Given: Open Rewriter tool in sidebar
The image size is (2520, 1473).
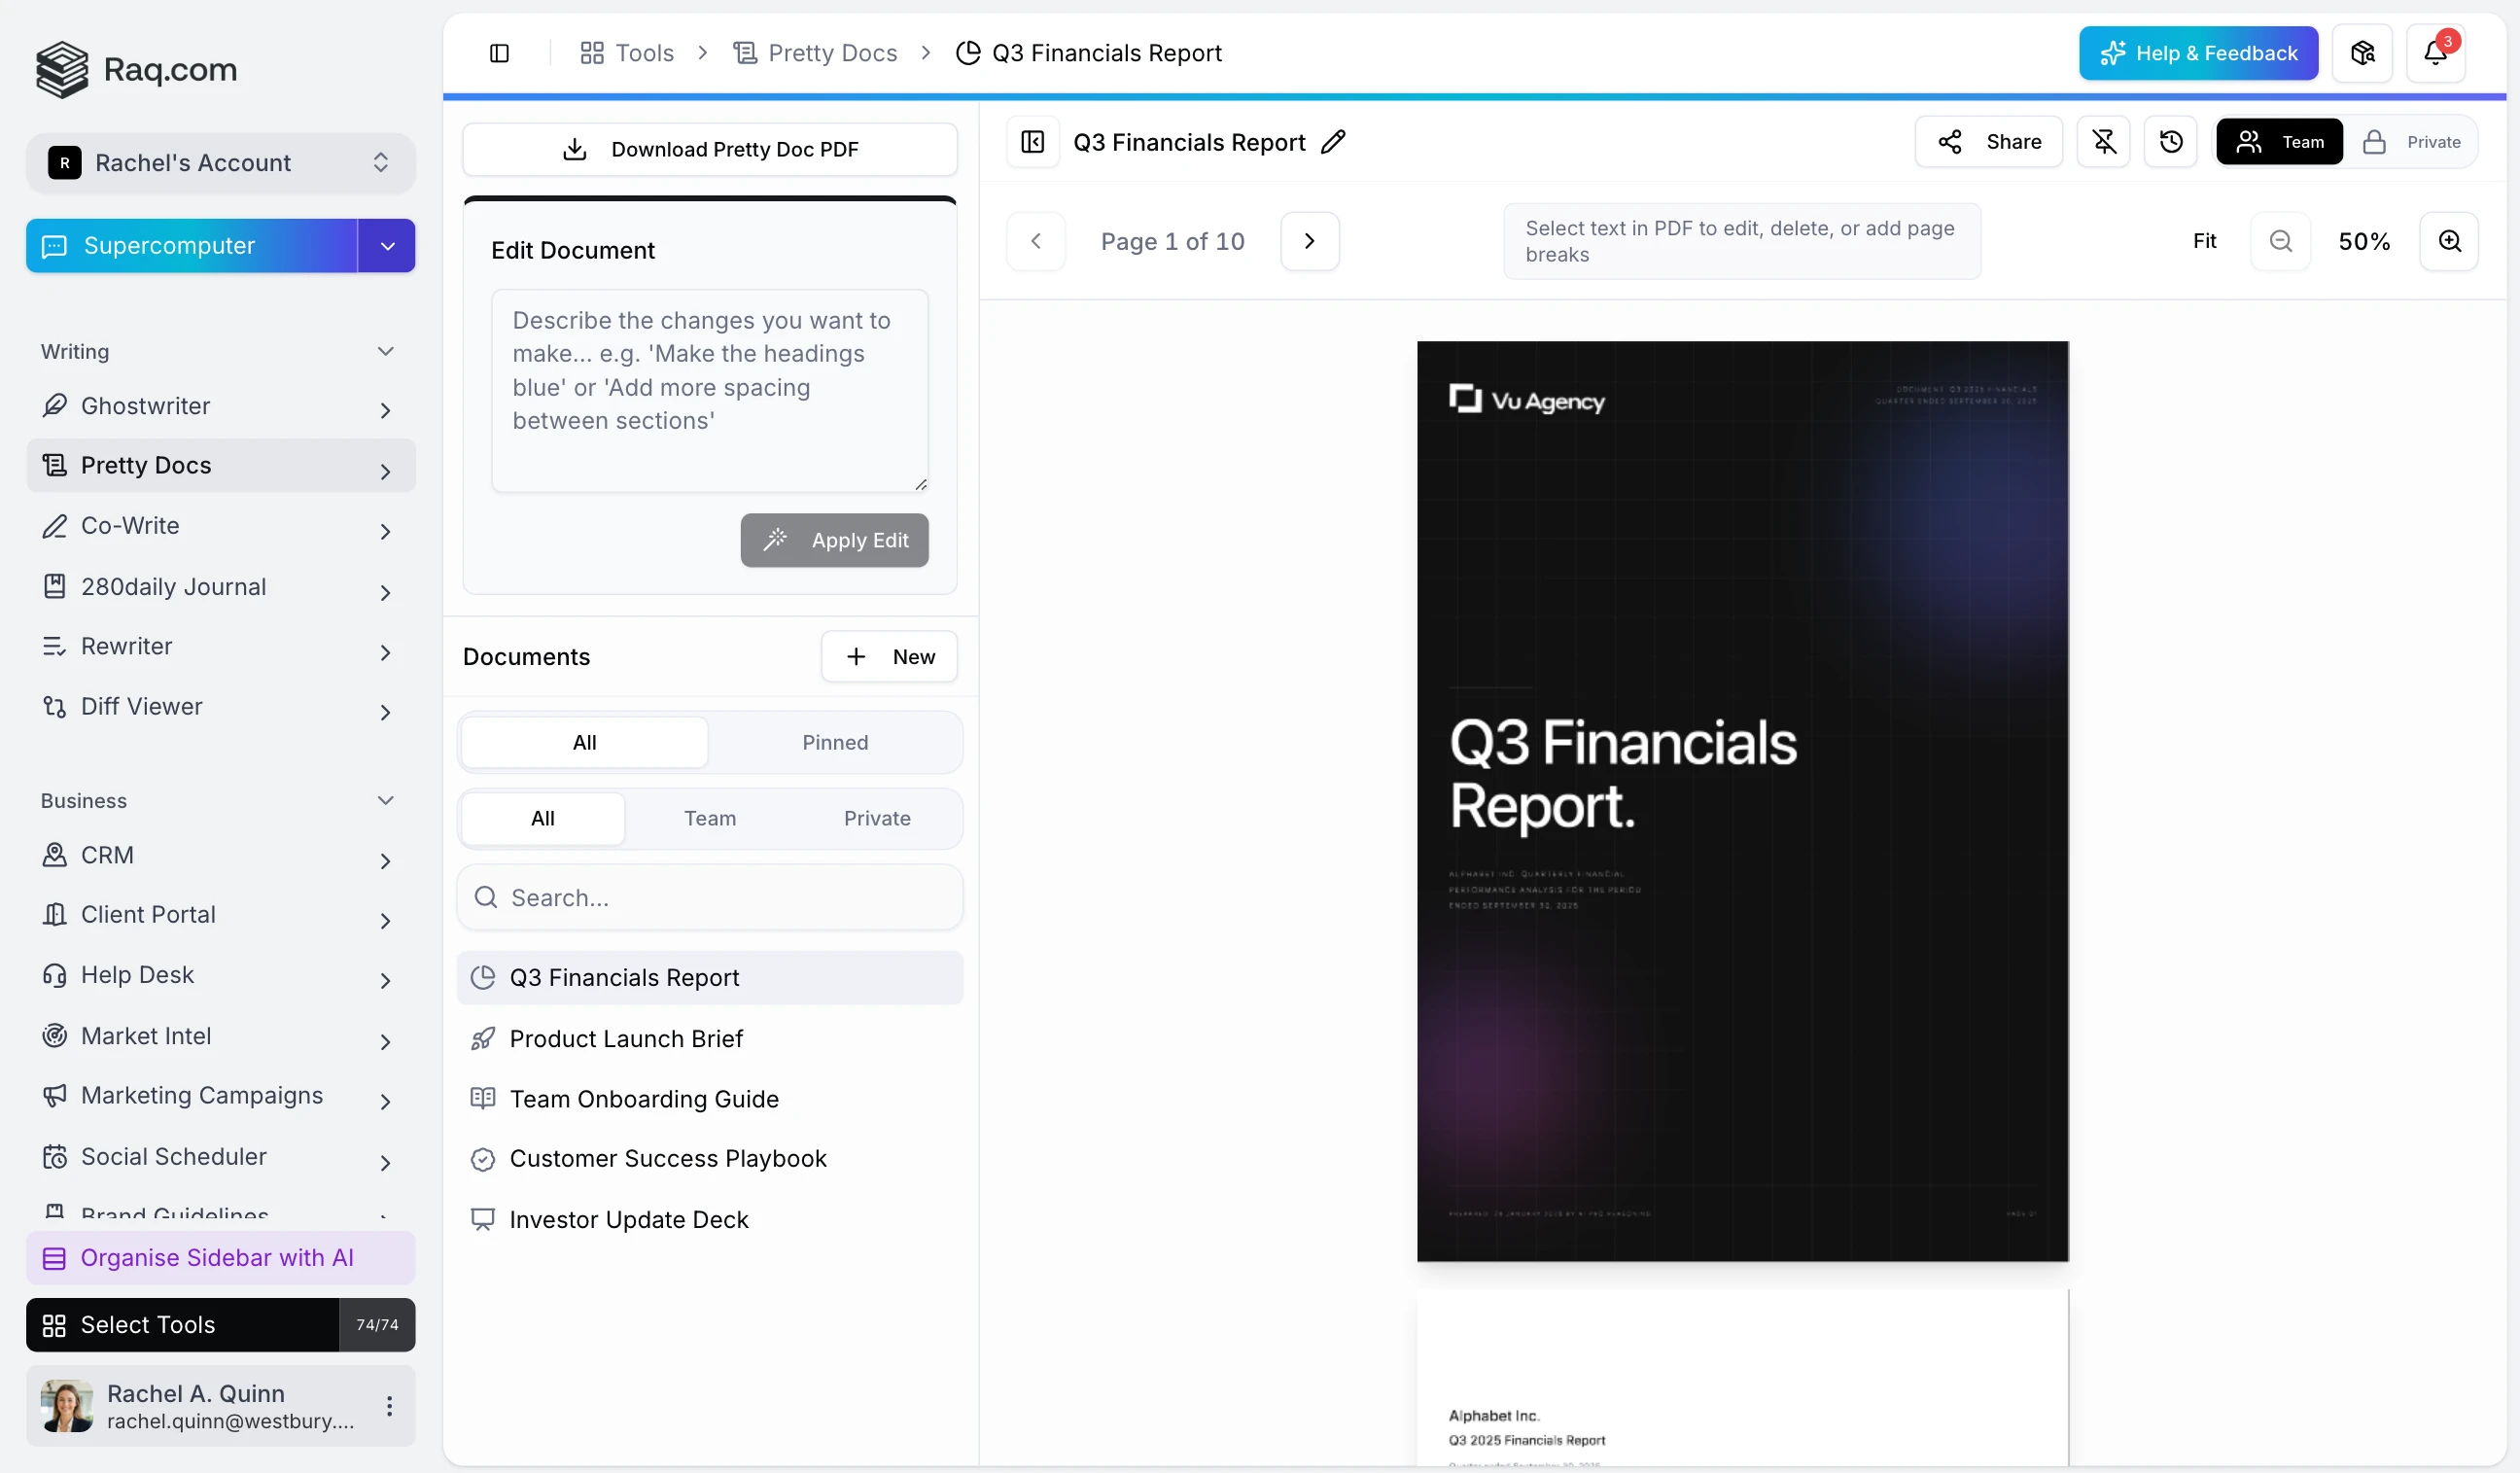Looking at the screenshot, I should coord(221,647).
